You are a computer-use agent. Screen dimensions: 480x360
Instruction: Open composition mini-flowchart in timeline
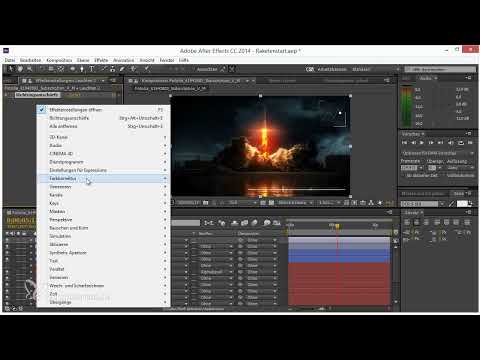tap(209, 223)
